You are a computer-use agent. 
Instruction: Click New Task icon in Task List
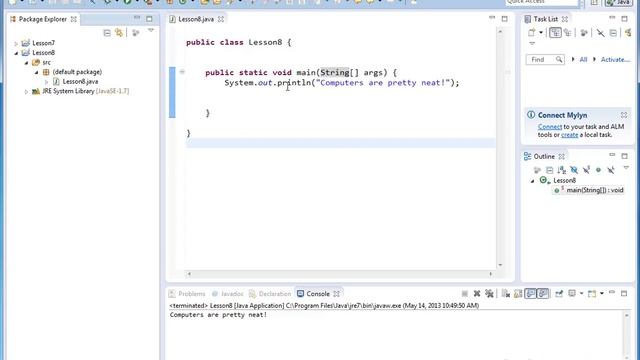531,33
